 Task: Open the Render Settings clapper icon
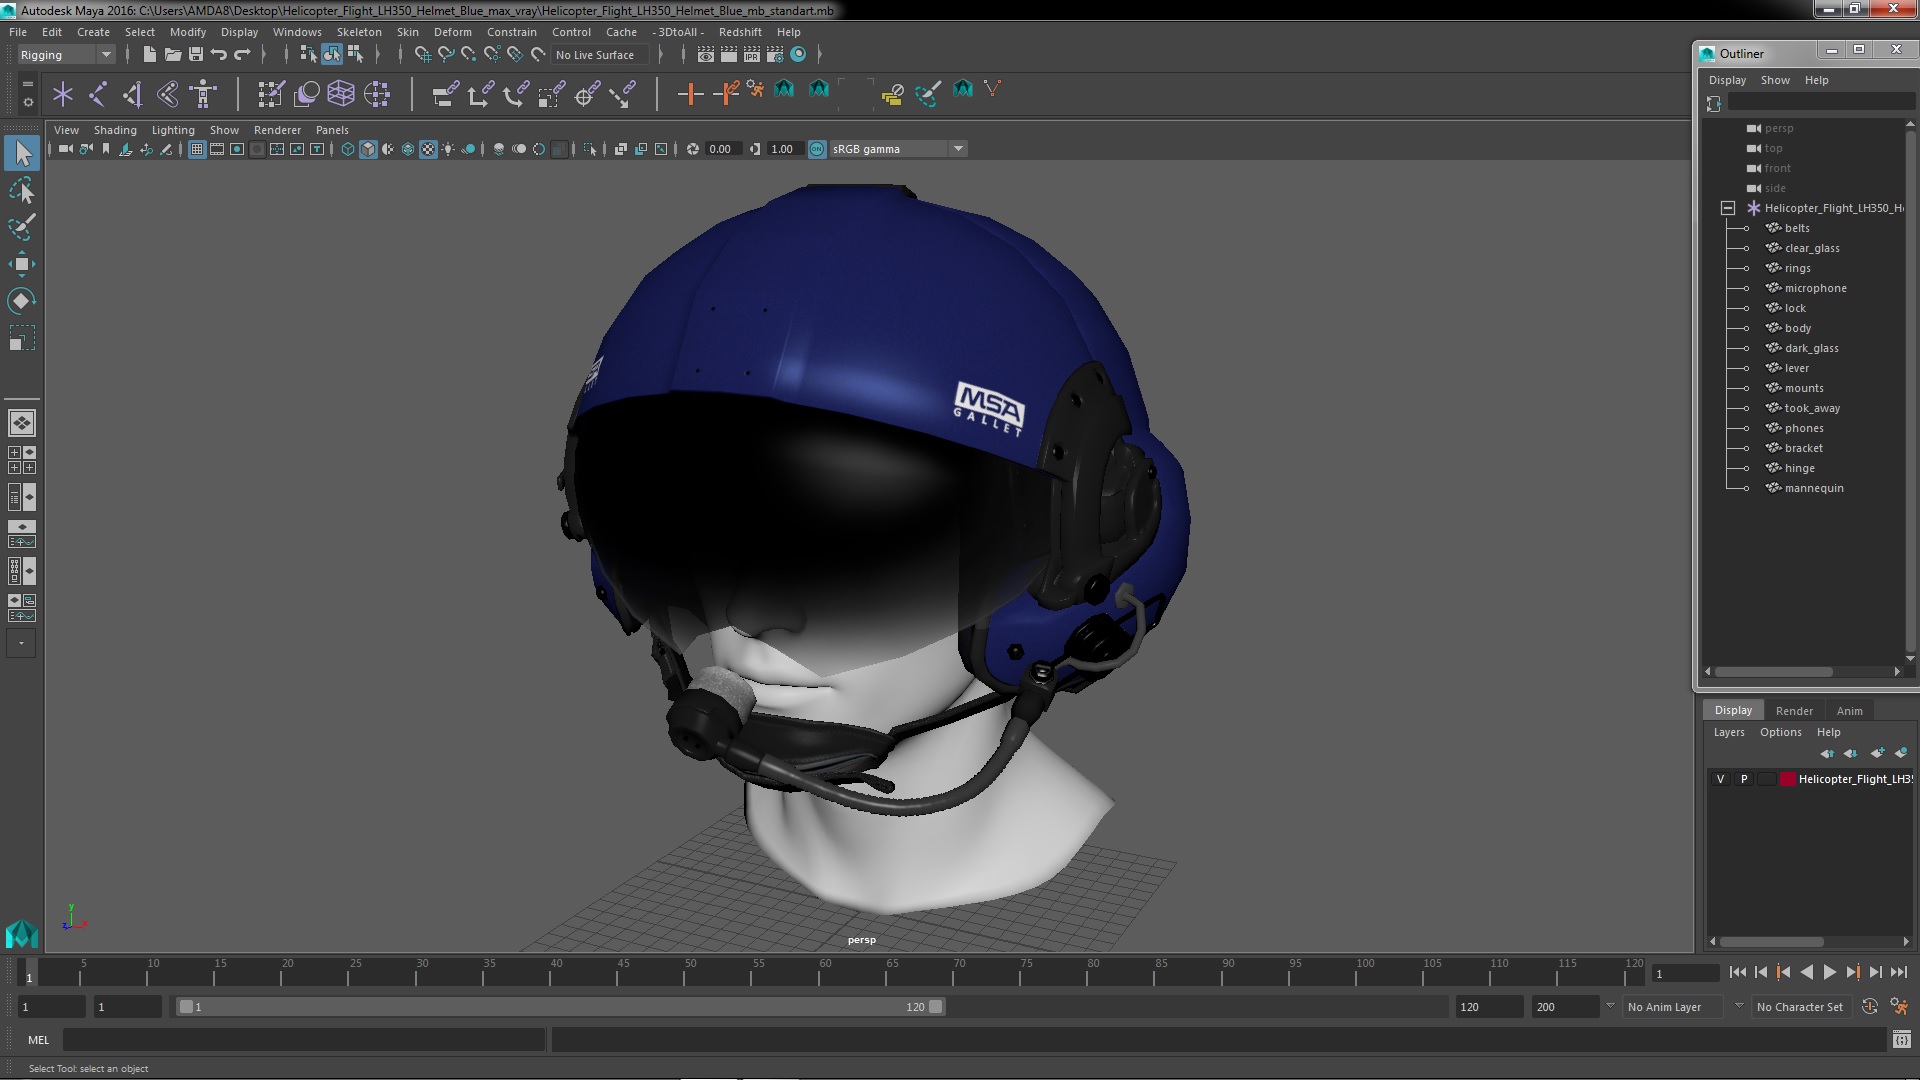pos(775,55)
